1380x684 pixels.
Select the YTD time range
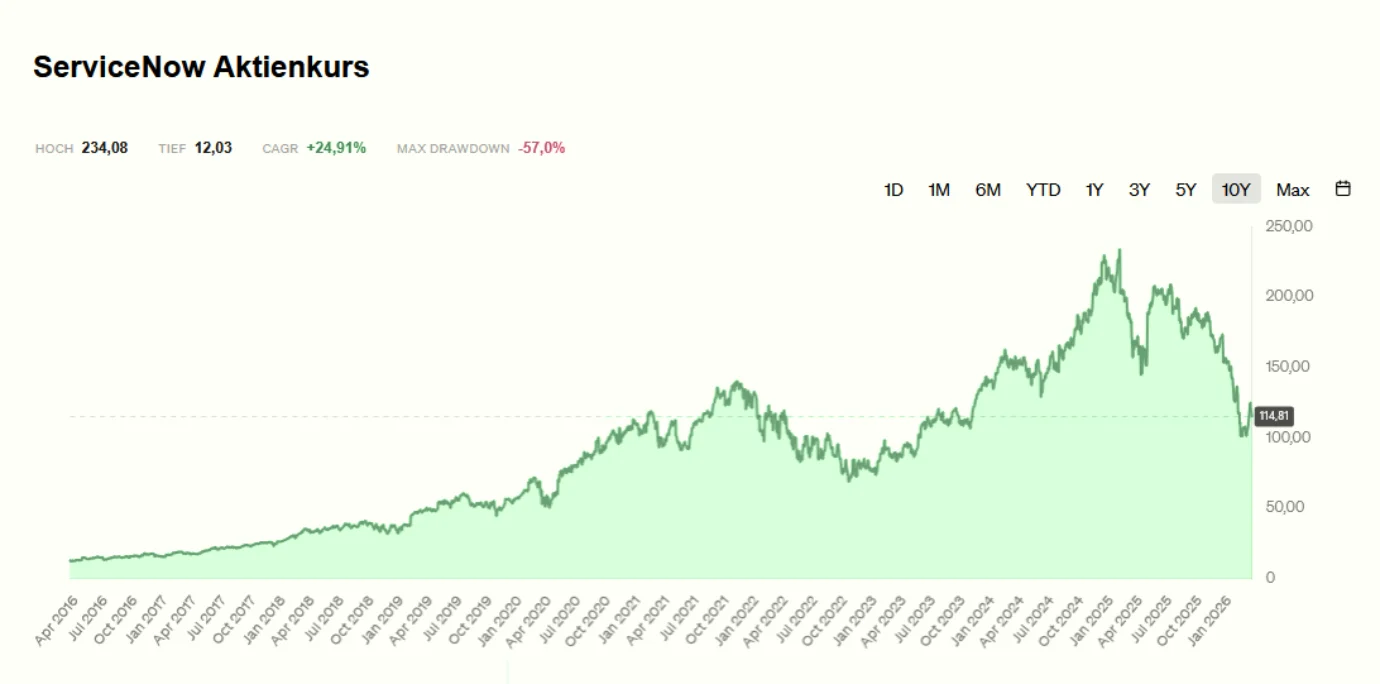tap(1043, 189)
